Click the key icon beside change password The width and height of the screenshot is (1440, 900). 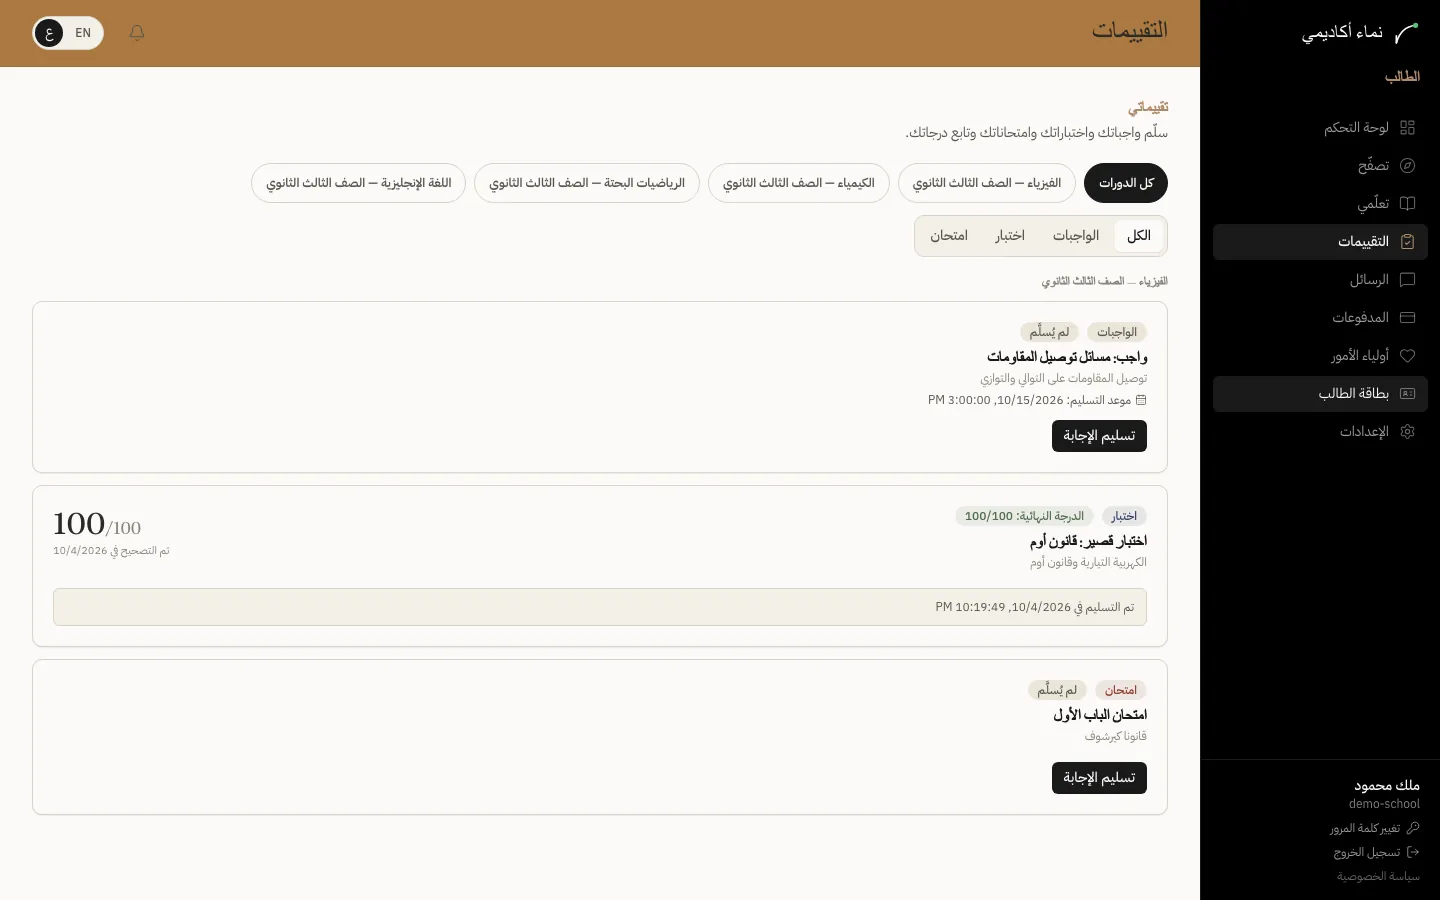1413,828
